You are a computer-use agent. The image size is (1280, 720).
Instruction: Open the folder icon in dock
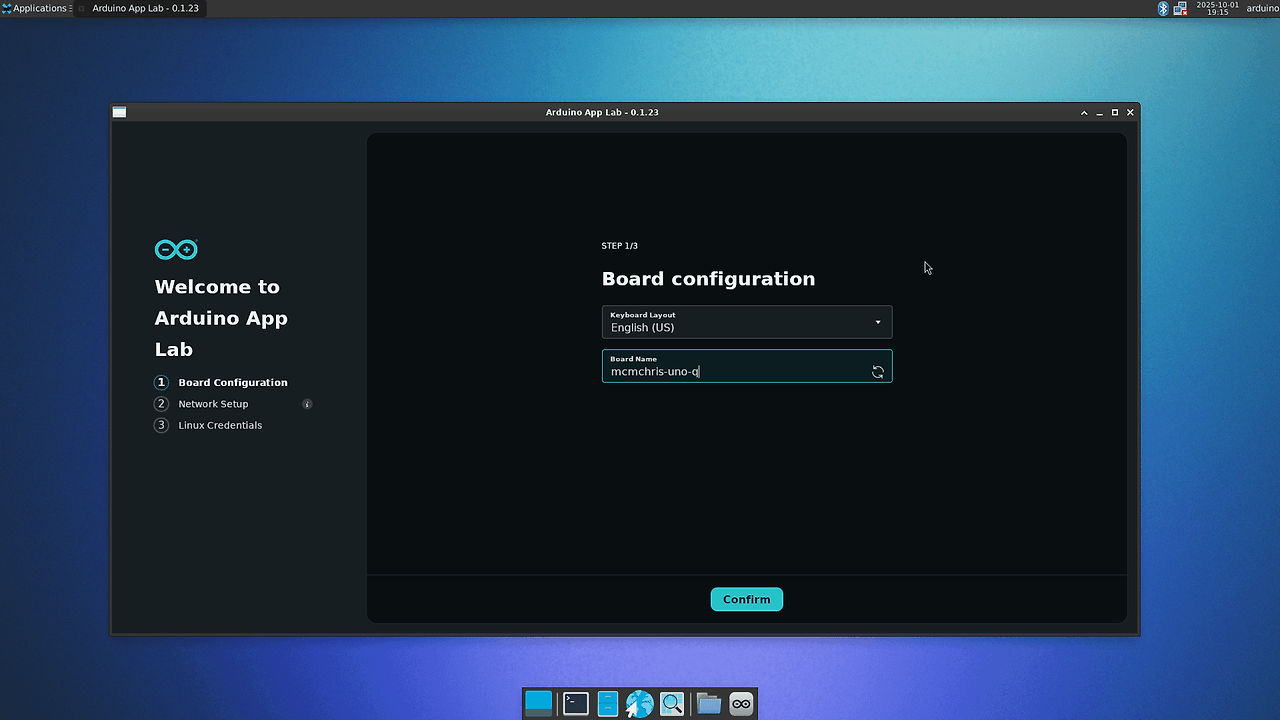pyautogui.click(x=709, y=703)
